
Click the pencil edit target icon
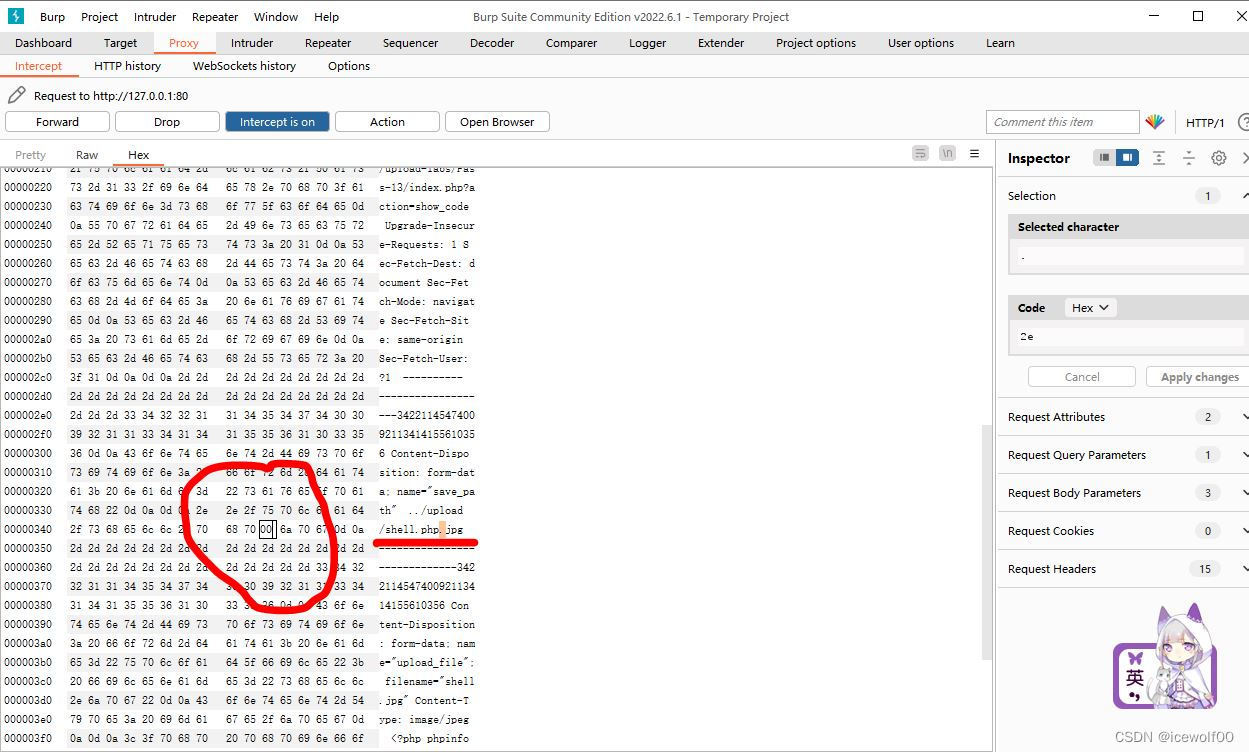(16, 95)
